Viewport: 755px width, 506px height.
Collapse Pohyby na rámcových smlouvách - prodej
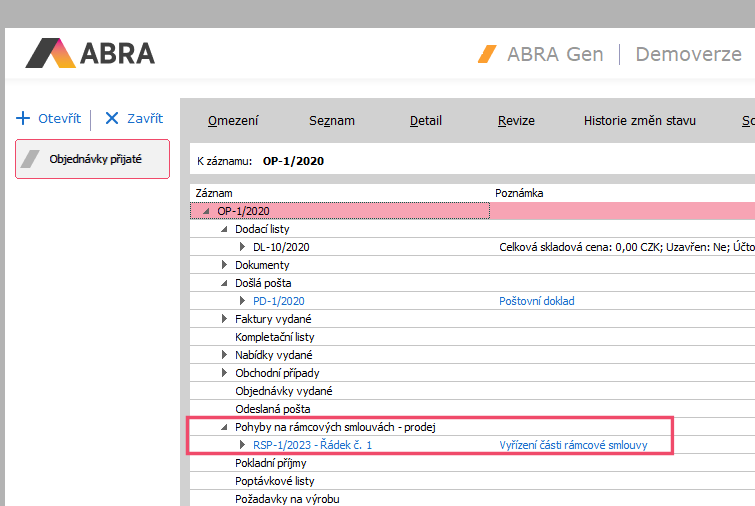click(x=224, y=427)
